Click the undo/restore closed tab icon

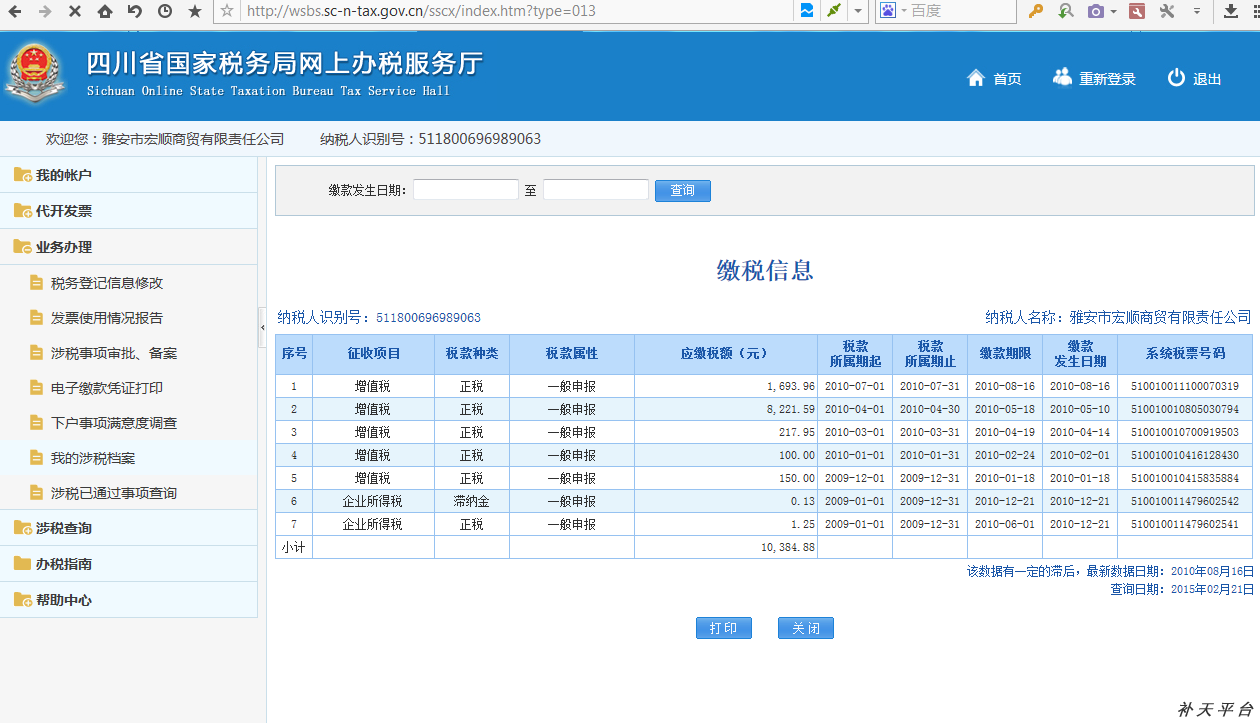click(135, 11)
